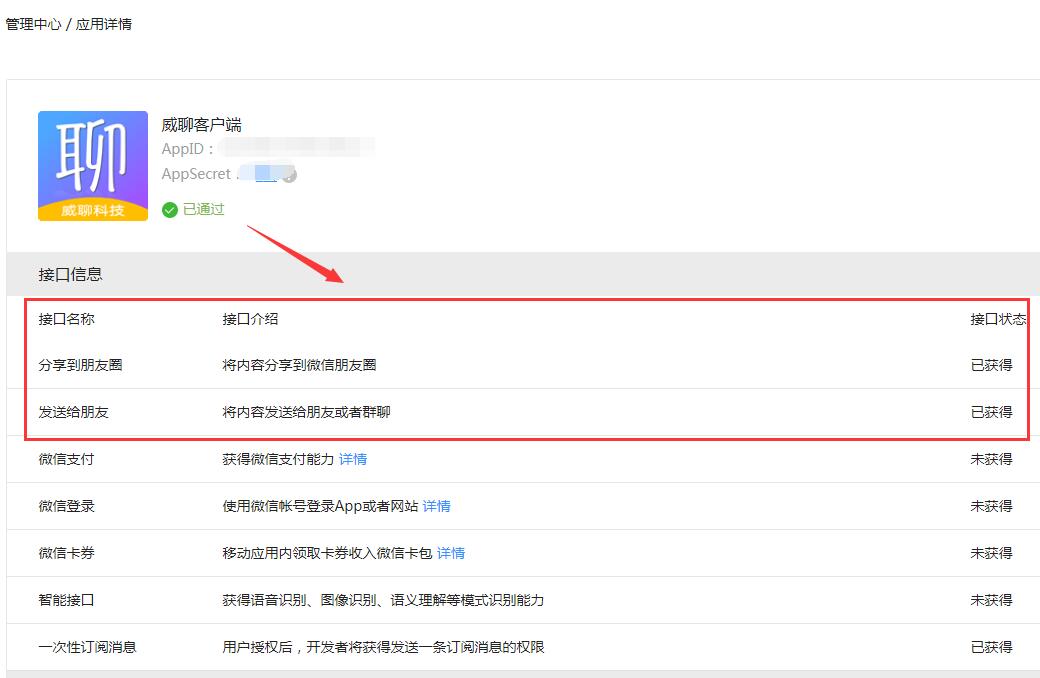The width and height of the screenshot is (1040, 678).
Task: Click the 接口名称 column header
Action: [66, 319]
